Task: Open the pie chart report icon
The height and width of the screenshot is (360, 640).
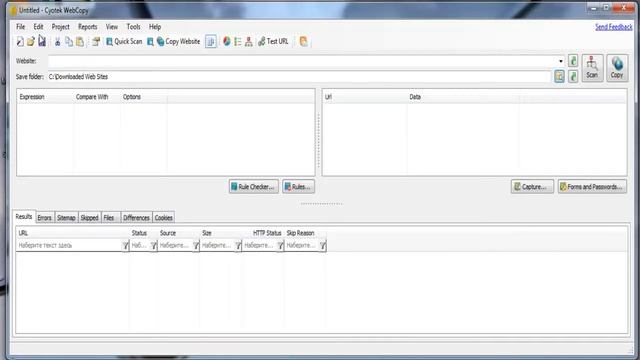Action: 227,41
